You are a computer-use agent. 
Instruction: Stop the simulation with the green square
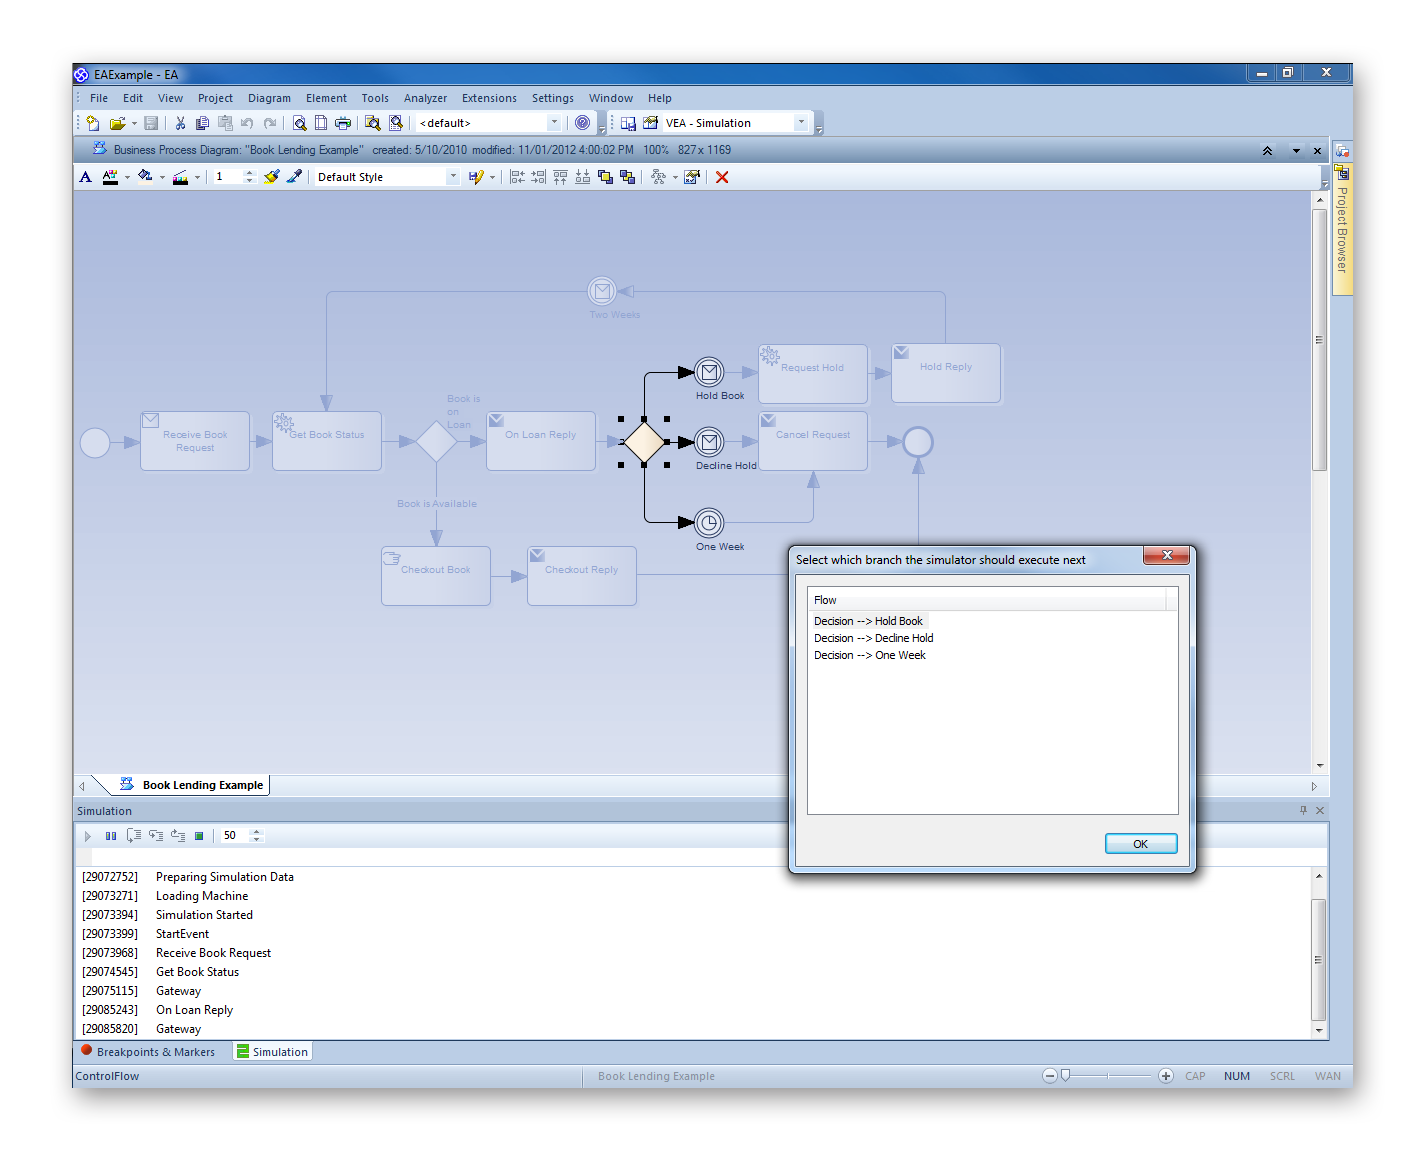(x=199, y=836)
